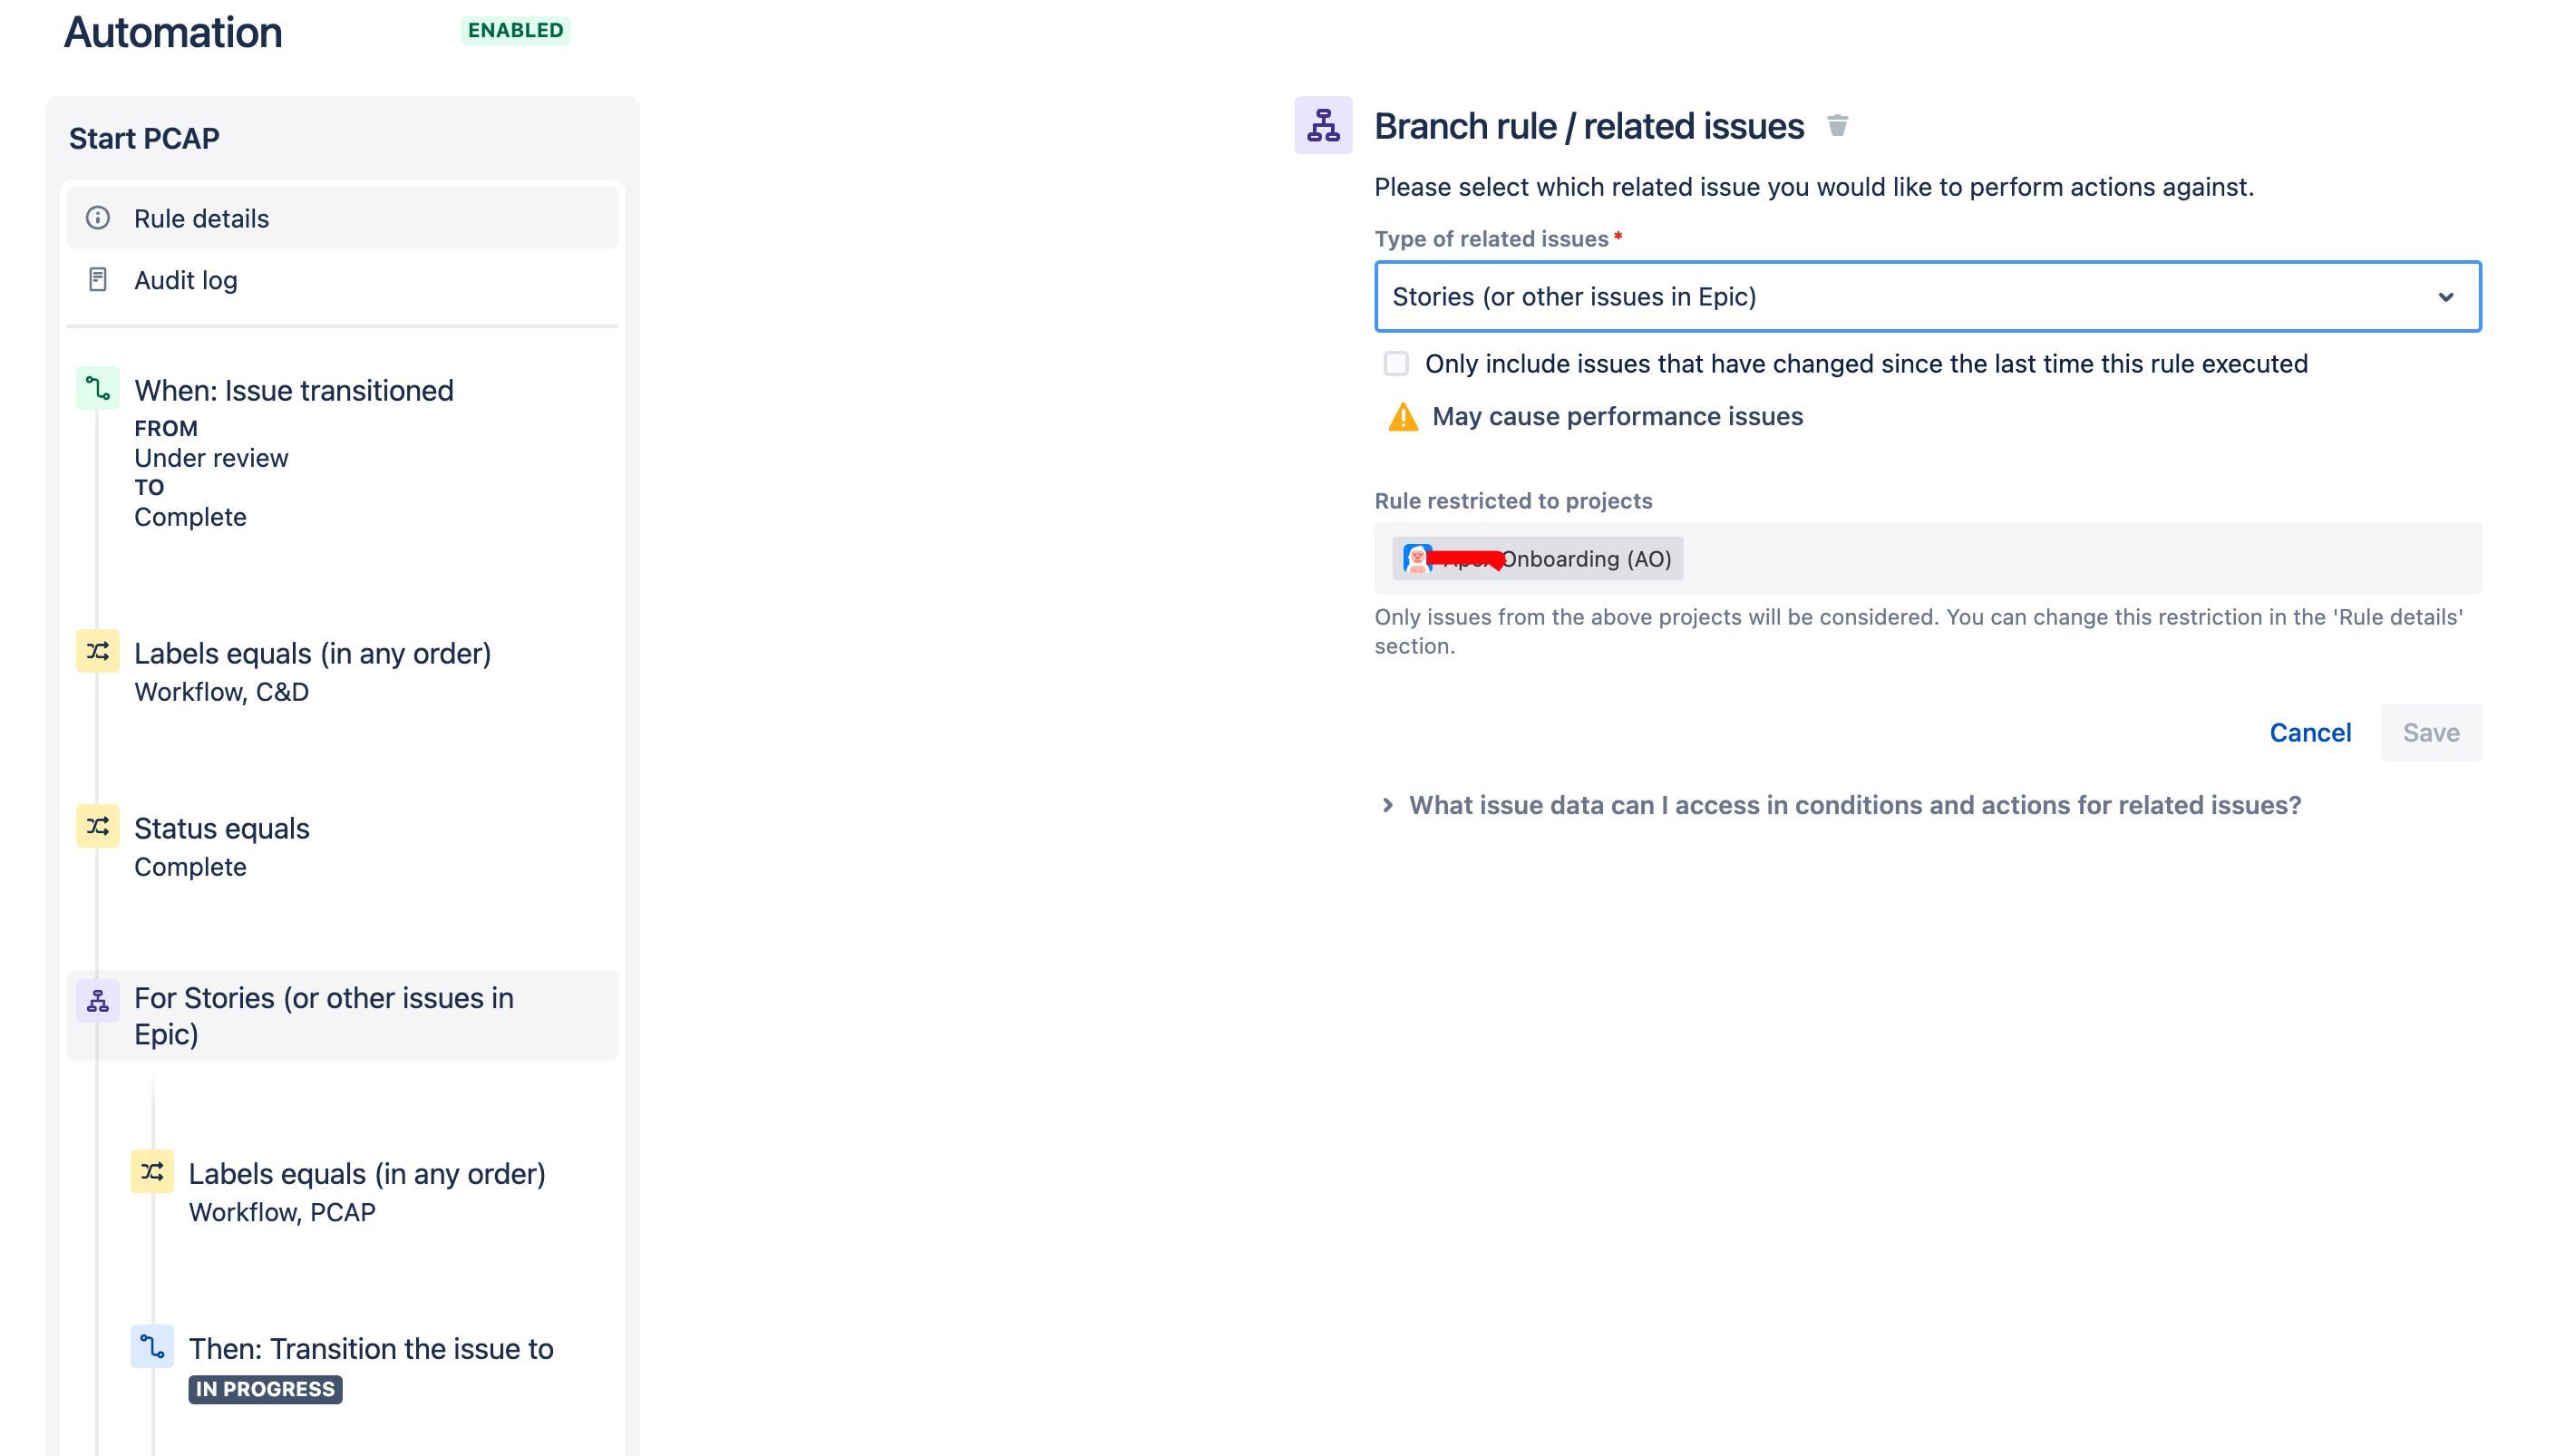This screenshot has height=1456, width=2575.
Task: Click the Onboarding (AO) project tag
Action: (1537, 558)
